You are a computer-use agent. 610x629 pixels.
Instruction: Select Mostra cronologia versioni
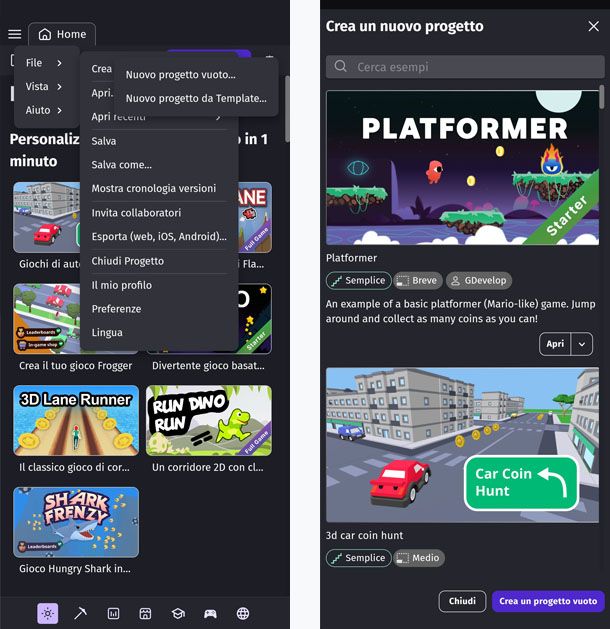point(159,189)
